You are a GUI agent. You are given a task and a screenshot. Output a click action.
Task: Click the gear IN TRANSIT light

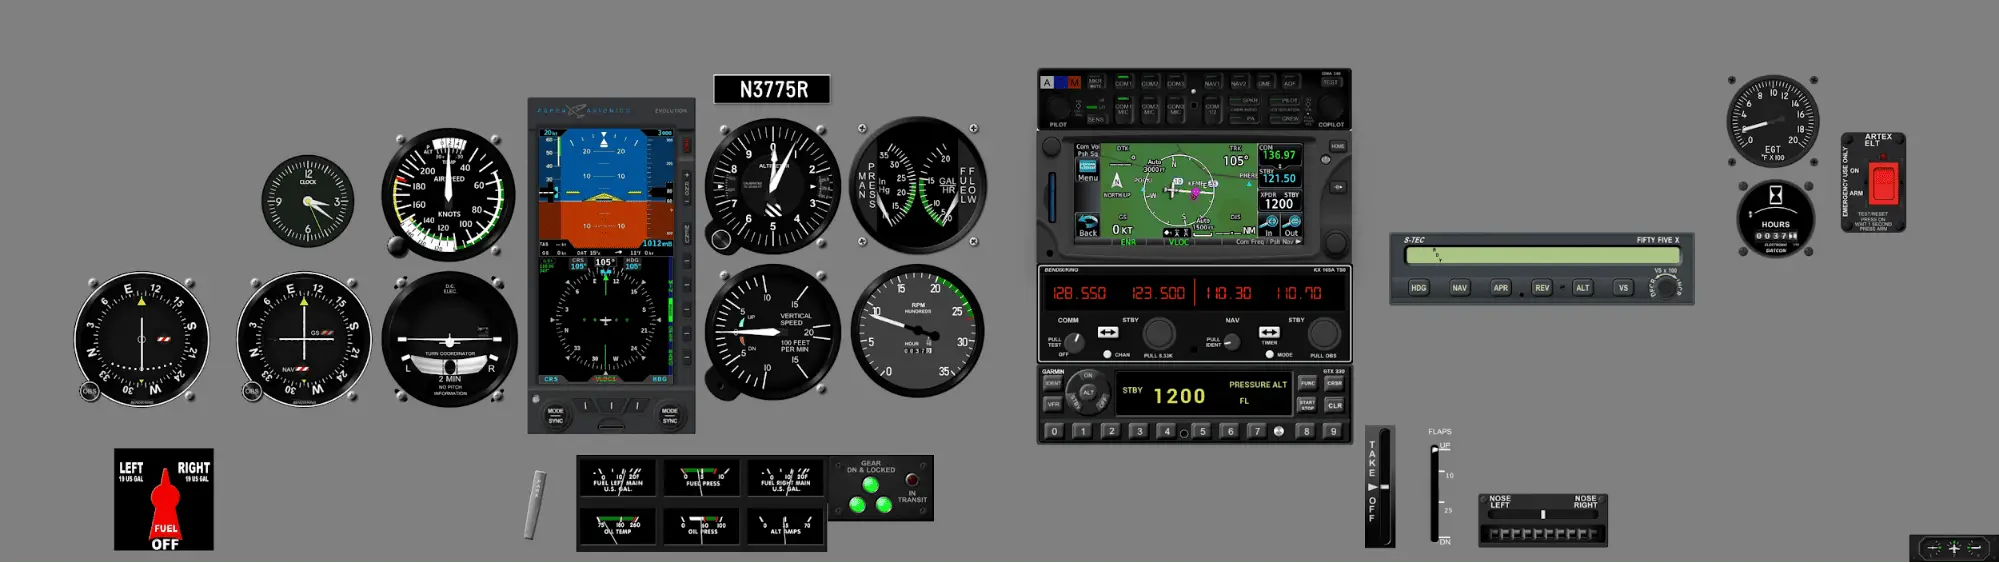(x=912, y=480)
